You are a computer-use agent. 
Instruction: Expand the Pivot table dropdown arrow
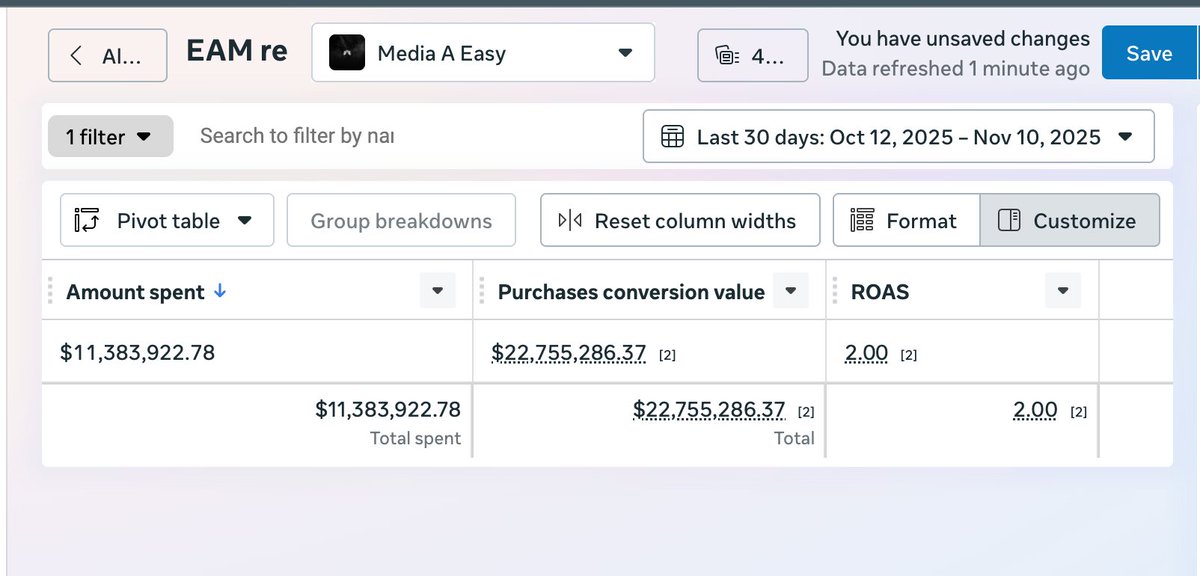point(245,221)
